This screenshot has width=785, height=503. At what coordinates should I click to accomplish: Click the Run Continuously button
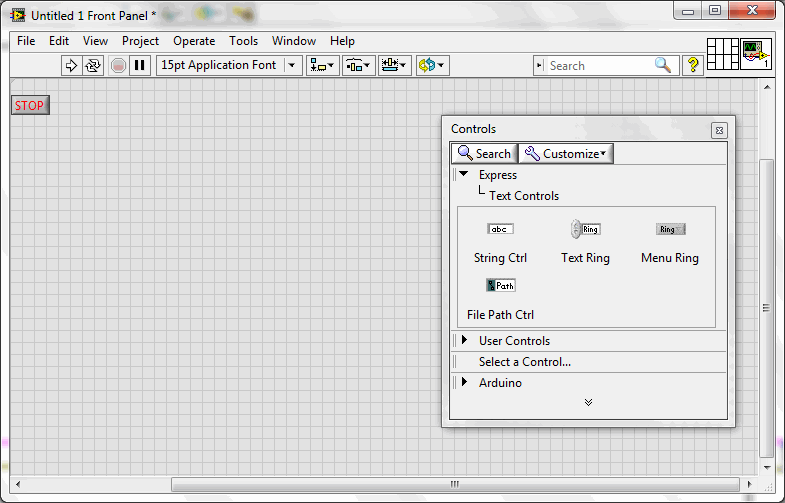(93, 66)
